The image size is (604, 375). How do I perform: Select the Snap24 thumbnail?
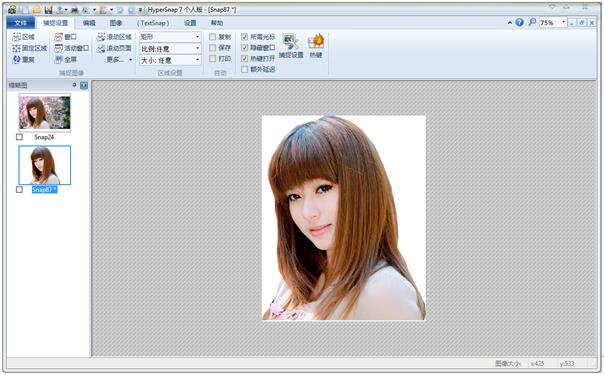(x=45, y=112)
